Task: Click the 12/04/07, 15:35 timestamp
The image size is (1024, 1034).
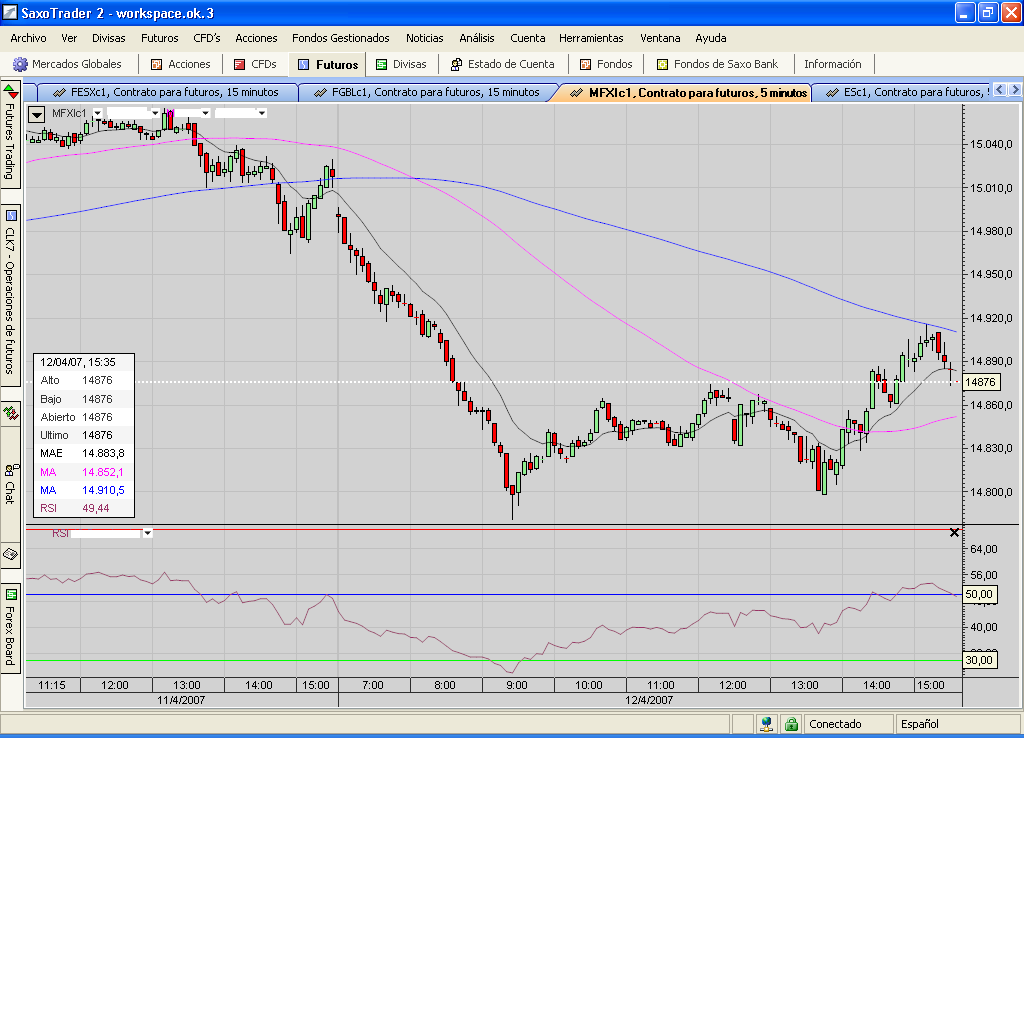Action: click(77, 362)
